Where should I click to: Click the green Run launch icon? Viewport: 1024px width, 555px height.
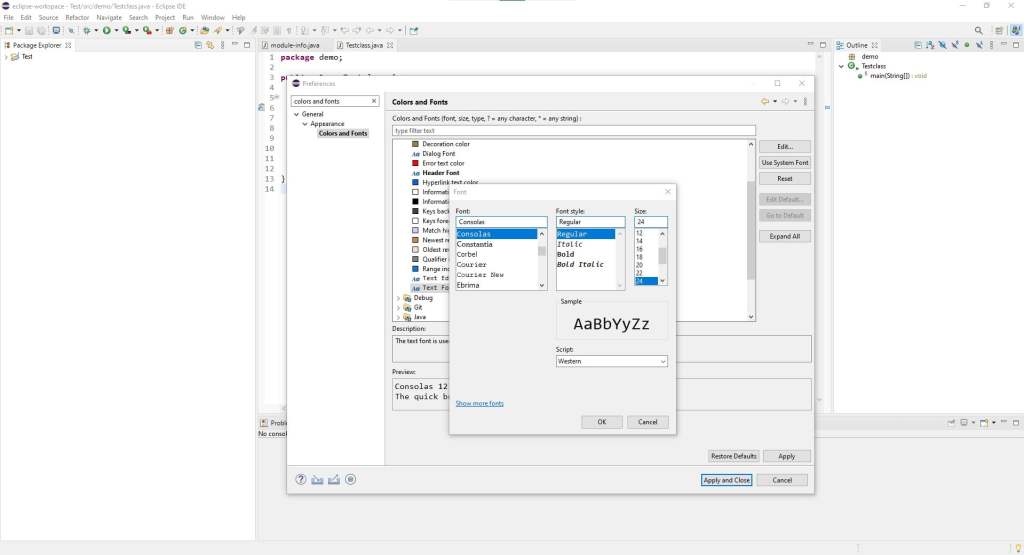(x=106, y=30)
